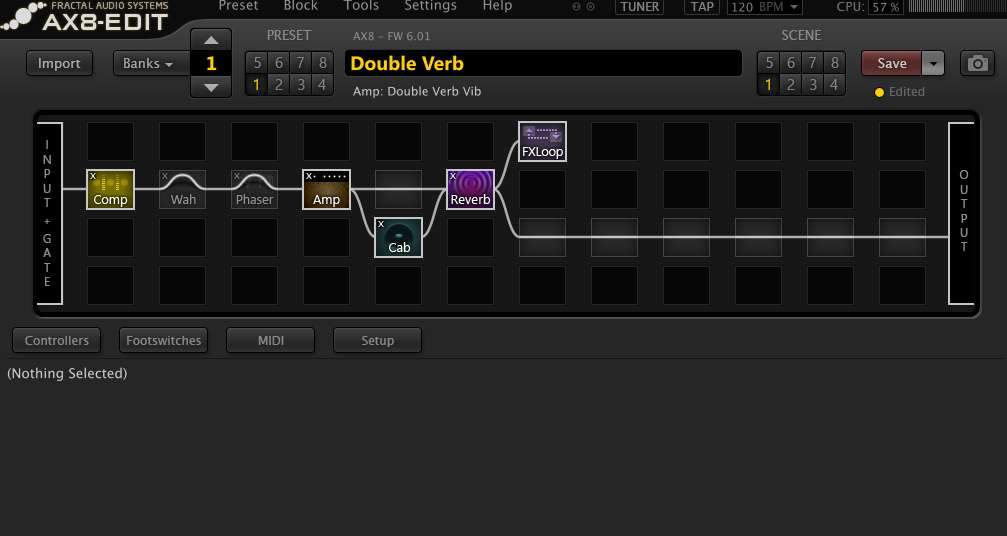The width and height of the screenshot is (1007, 536).
Task: Click the Import button
Action: pos(59,64)
